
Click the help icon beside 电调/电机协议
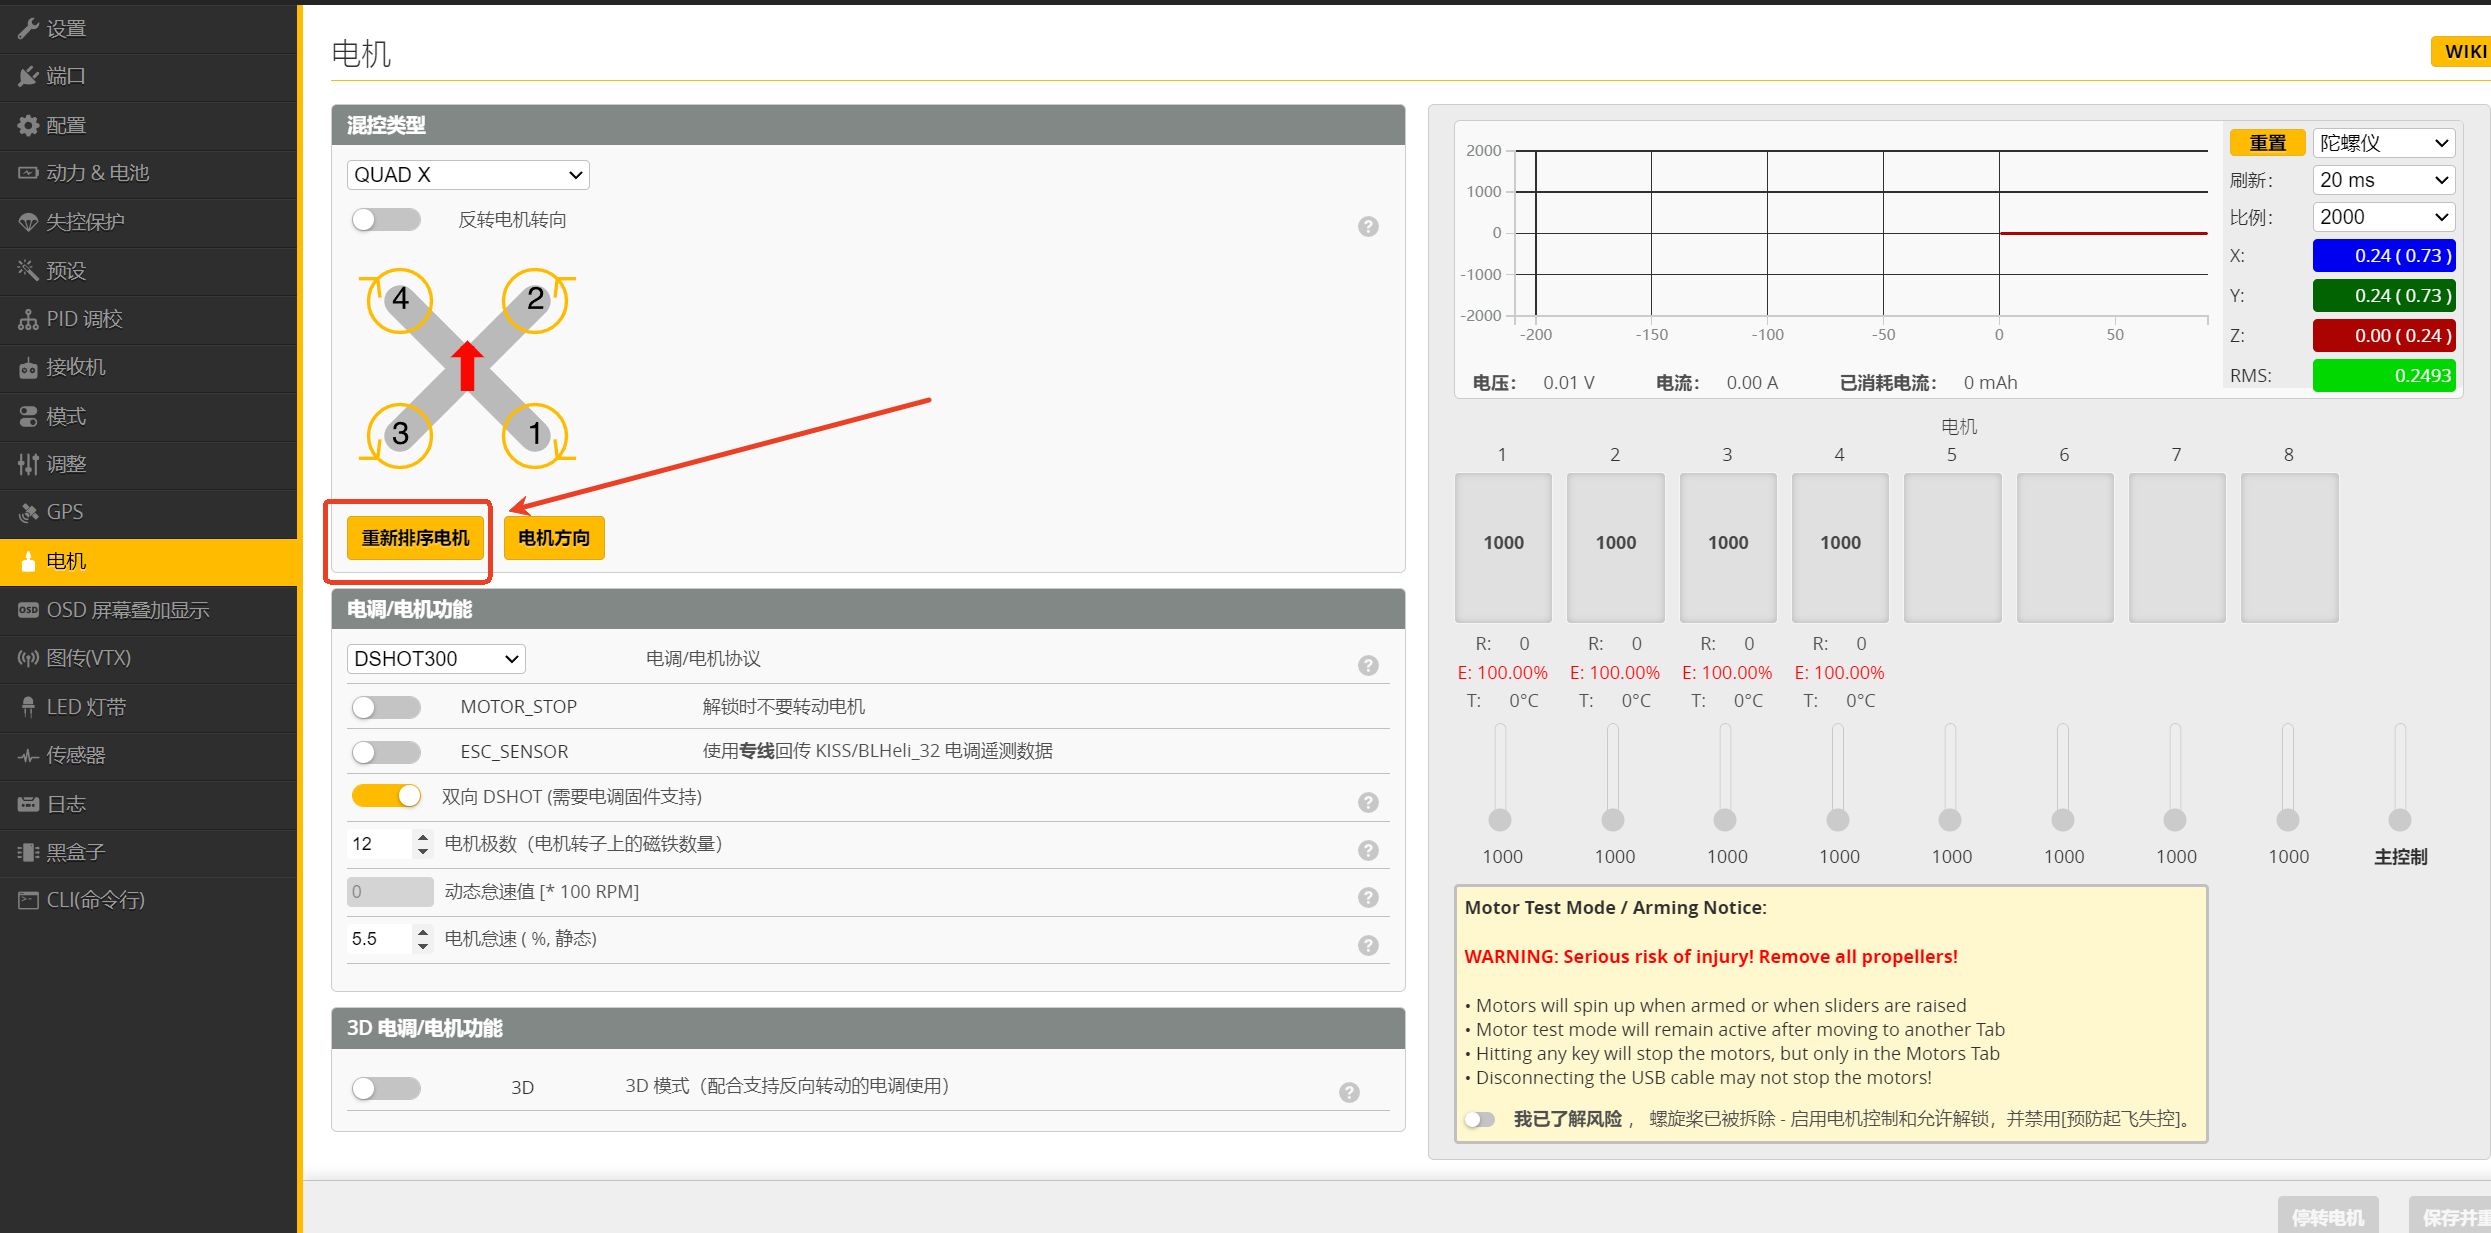[x=1368, y=665]
